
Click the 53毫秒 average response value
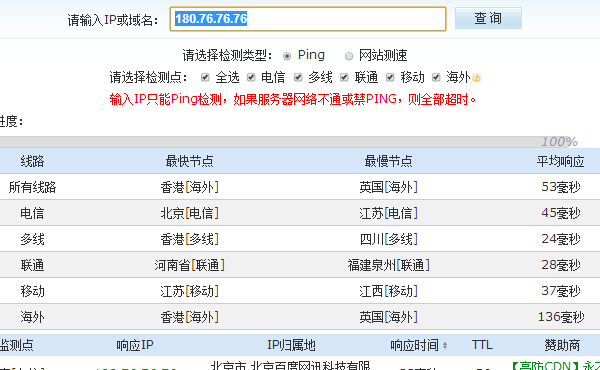[561, 187]
